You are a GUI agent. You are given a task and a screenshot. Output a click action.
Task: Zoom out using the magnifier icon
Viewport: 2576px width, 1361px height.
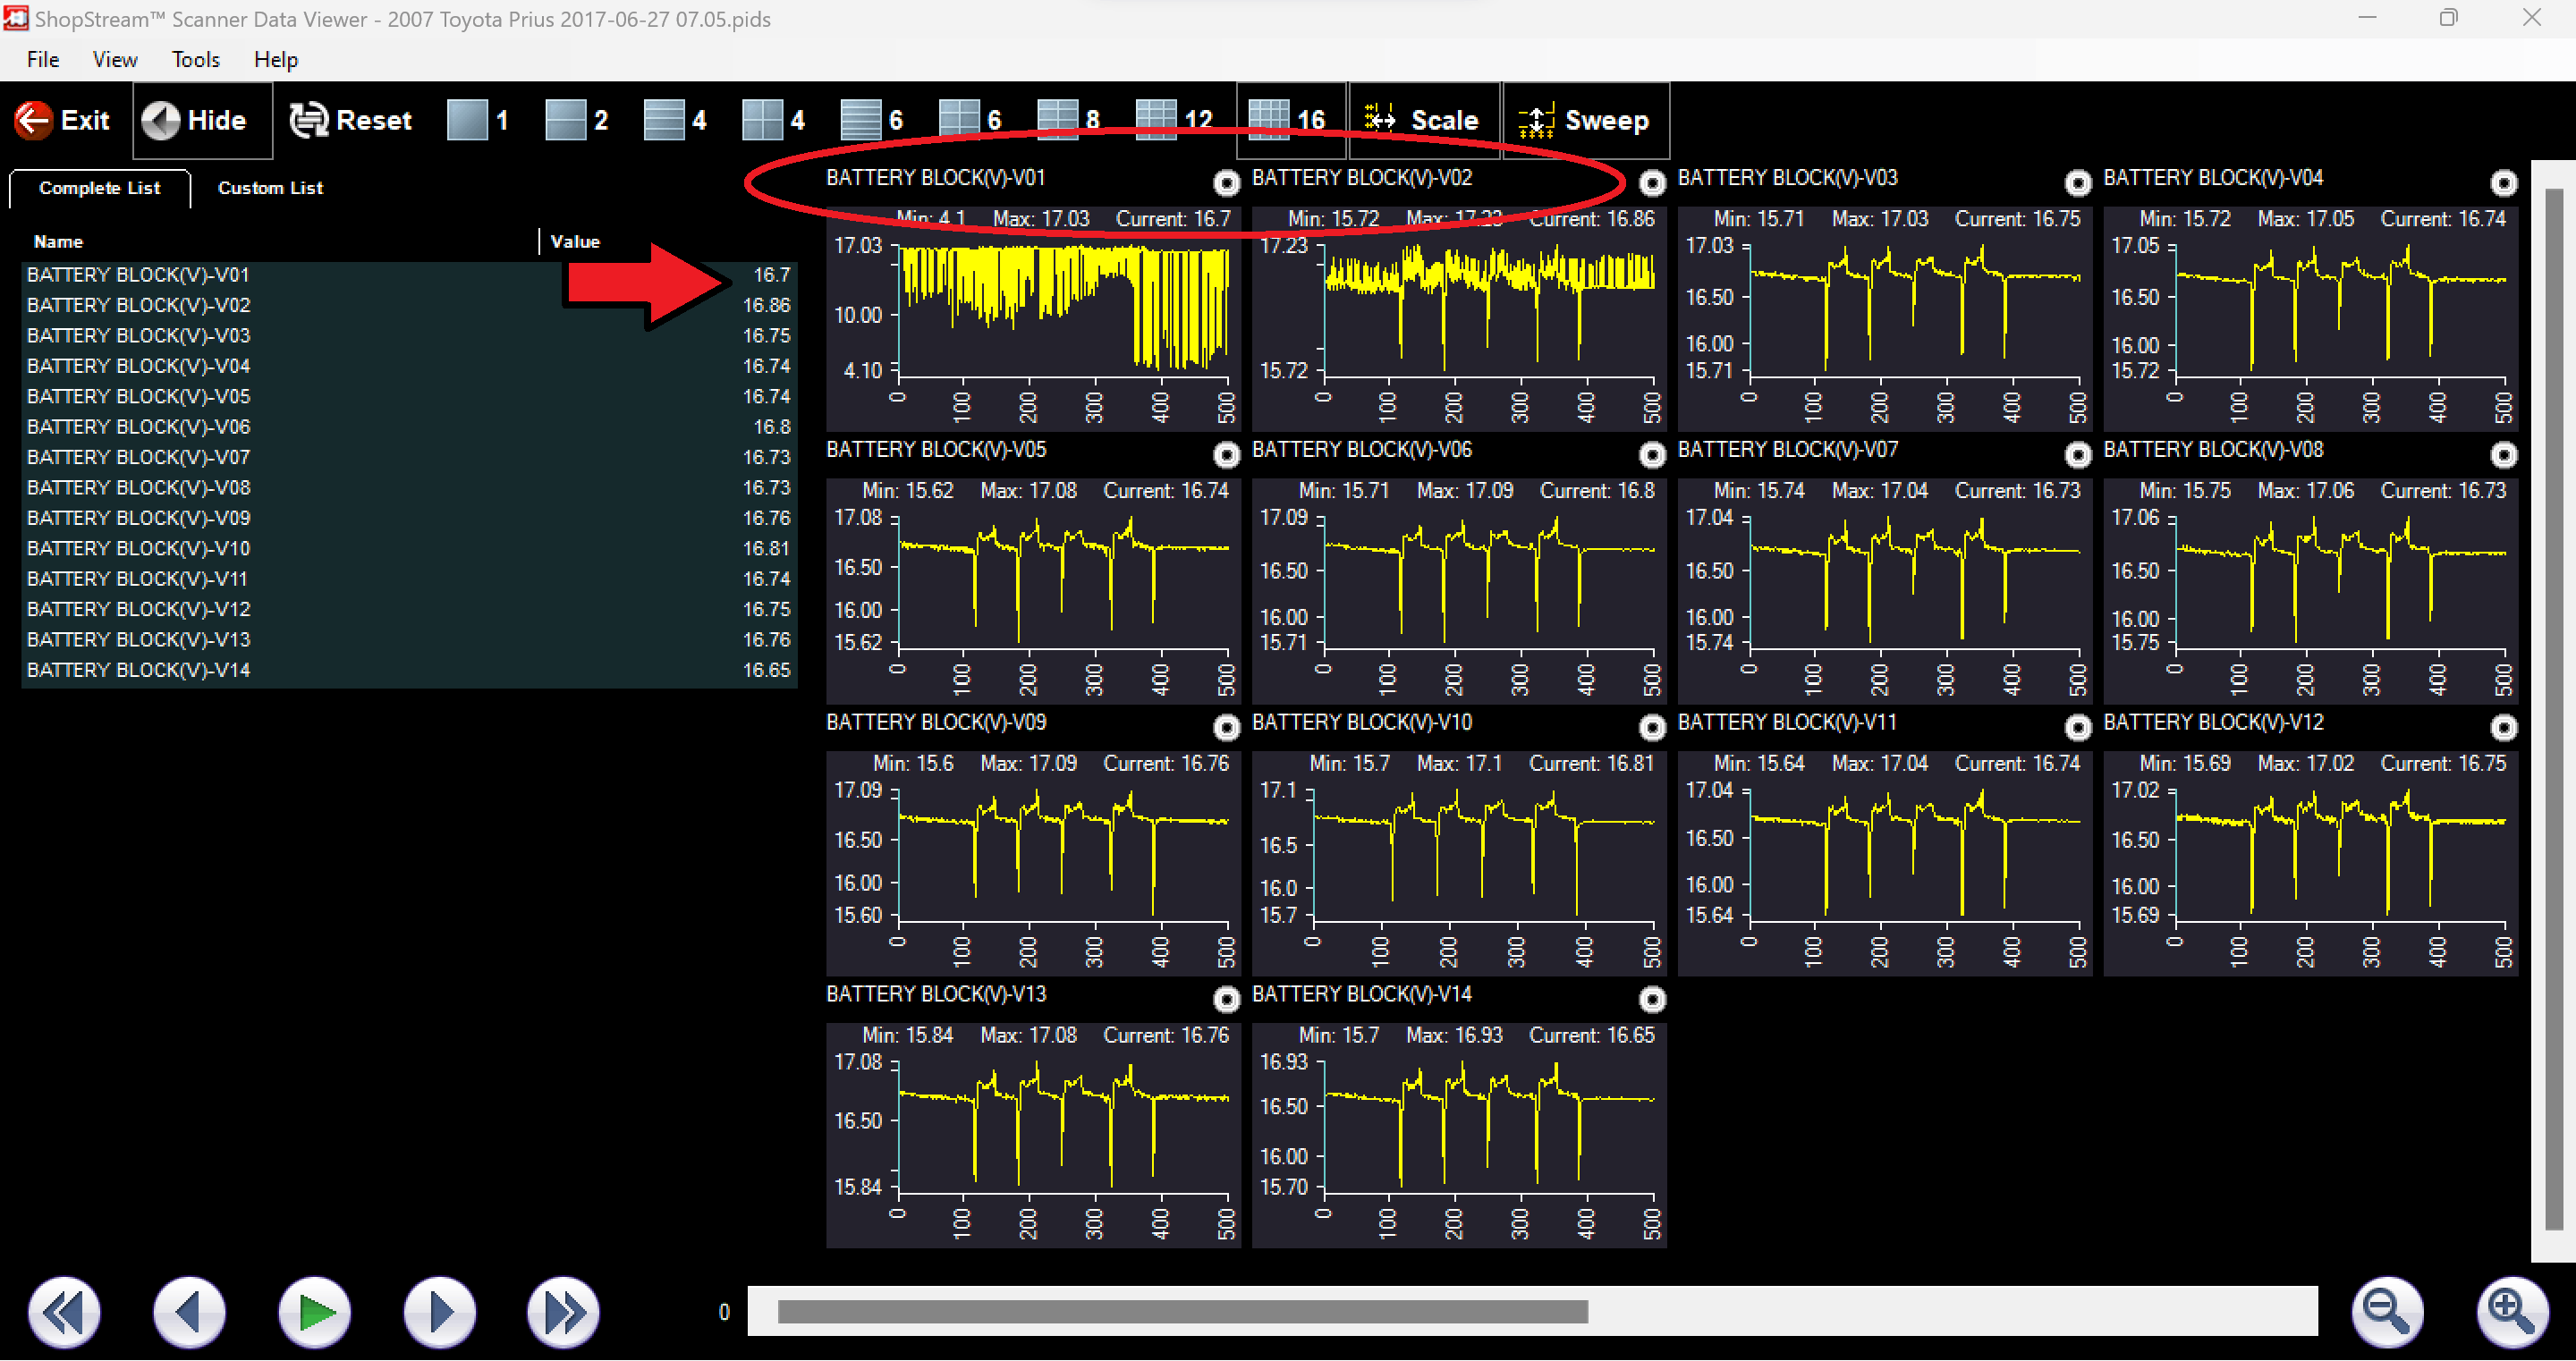pyautogui.click(x=2388, y=1311)
